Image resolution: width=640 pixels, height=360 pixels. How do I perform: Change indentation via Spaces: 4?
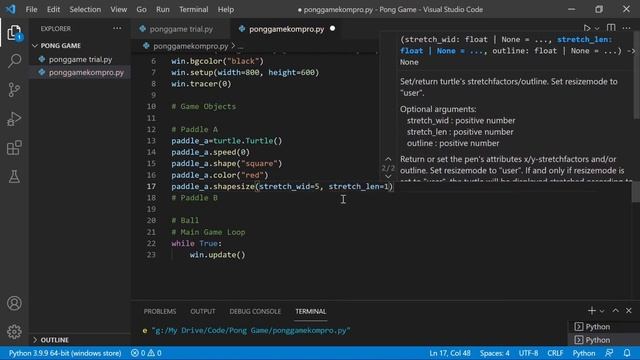[494, 353]
